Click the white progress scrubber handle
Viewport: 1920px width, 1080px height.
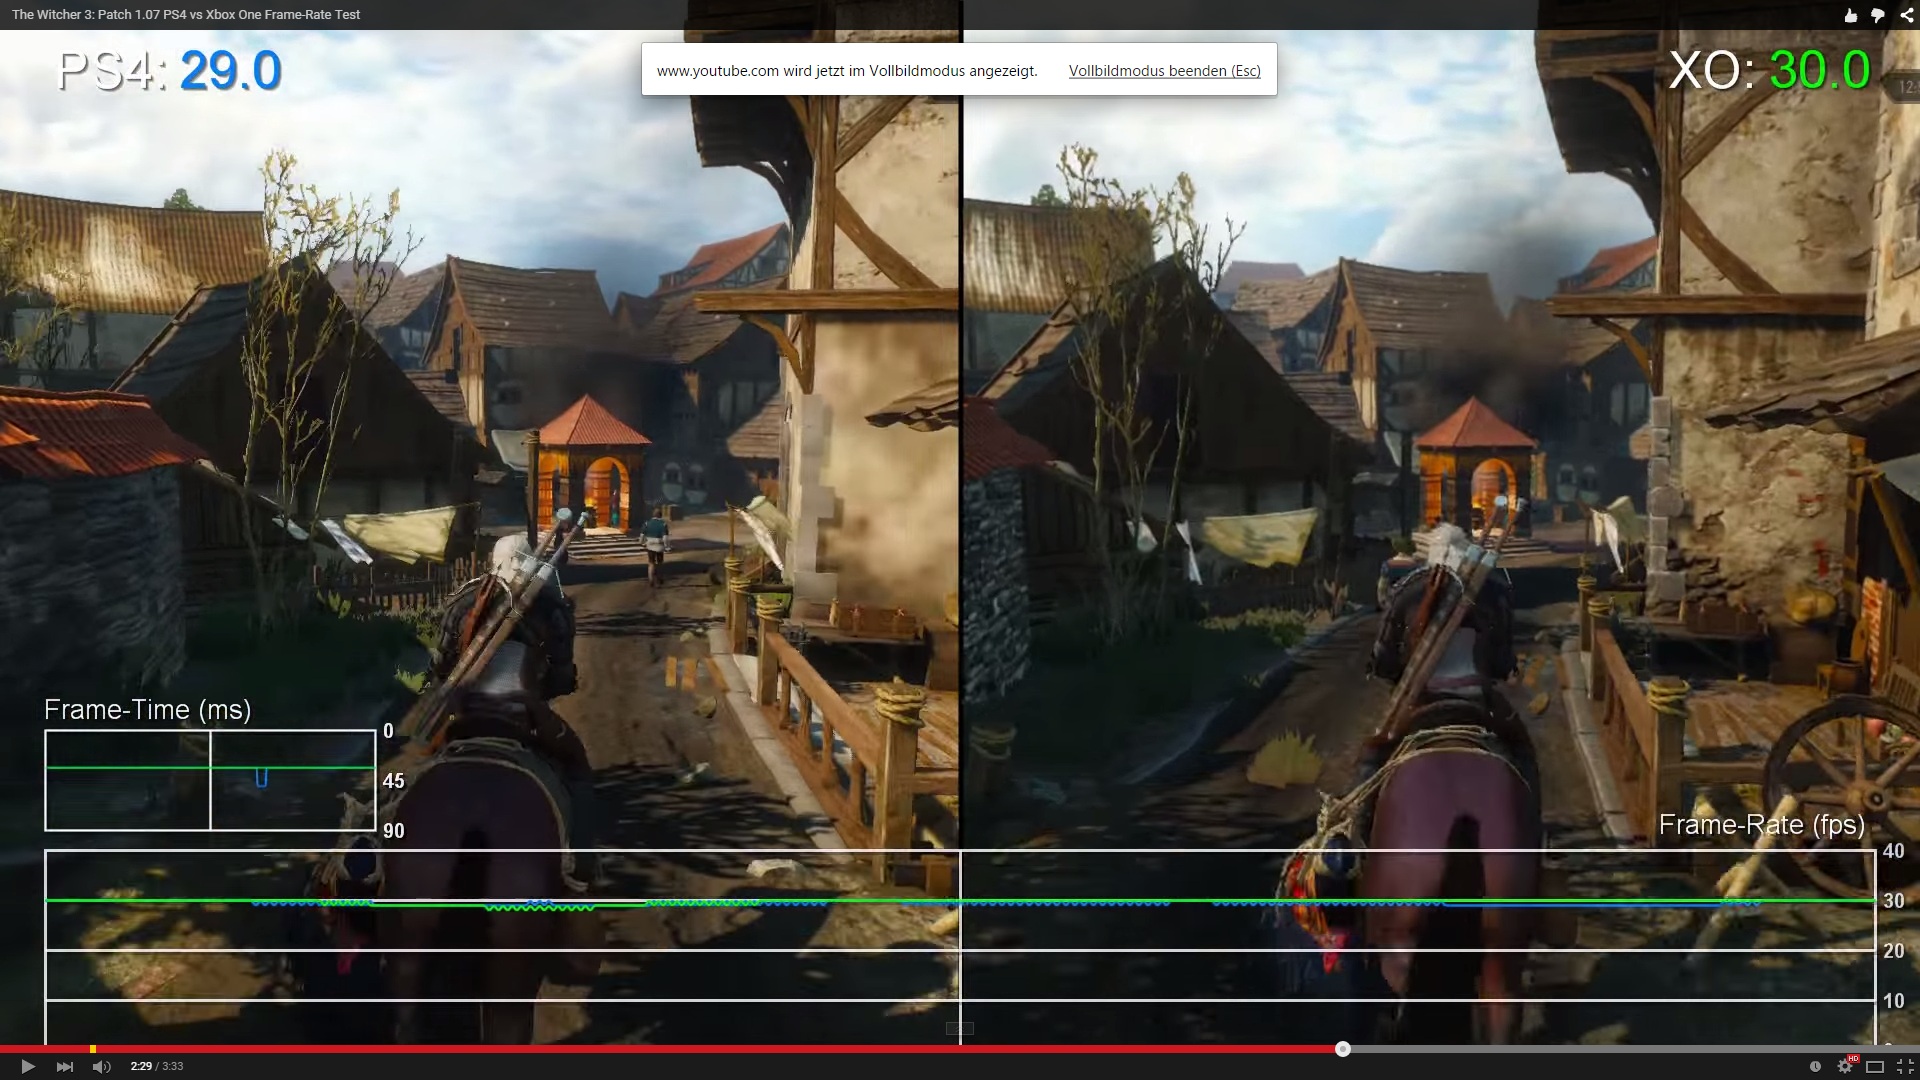[1343, 1049]
